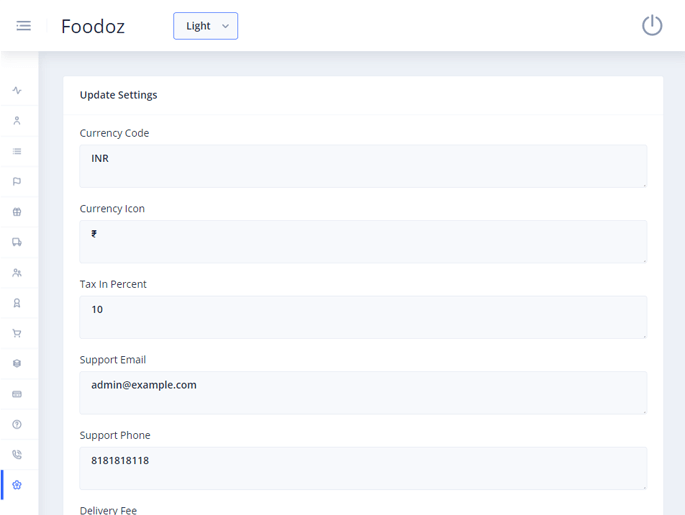Viewport: 685px width, 515px height.
Task: Click the Foodoz brand title
Action: click(93, 26)
